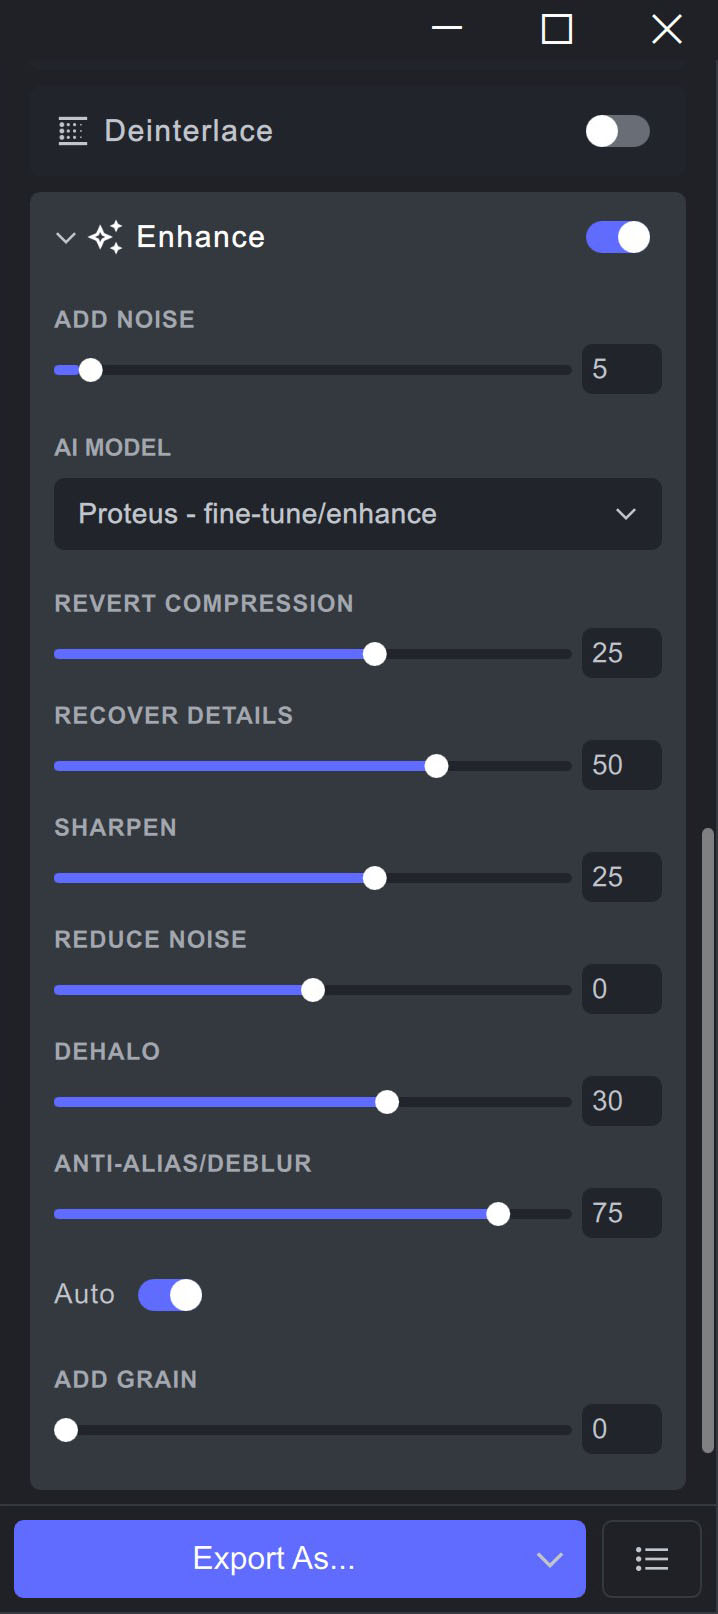Click the Dehalo value input box
Viewport: 718px width, 1614px height.
(621, 1101)
